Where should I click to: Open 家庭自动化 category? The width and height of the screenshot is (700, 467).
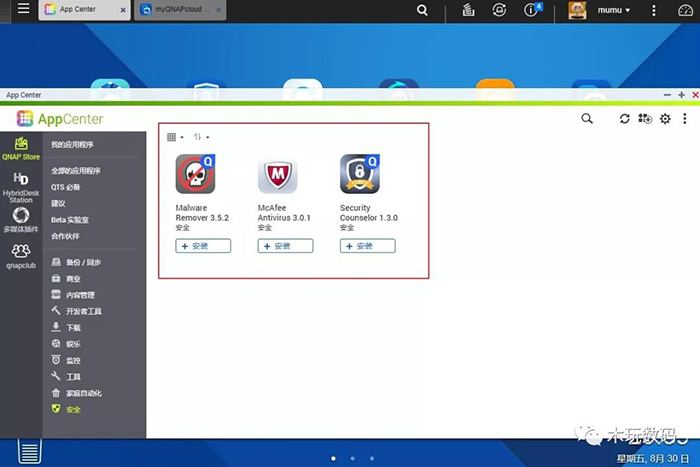[x=76, y=393]
